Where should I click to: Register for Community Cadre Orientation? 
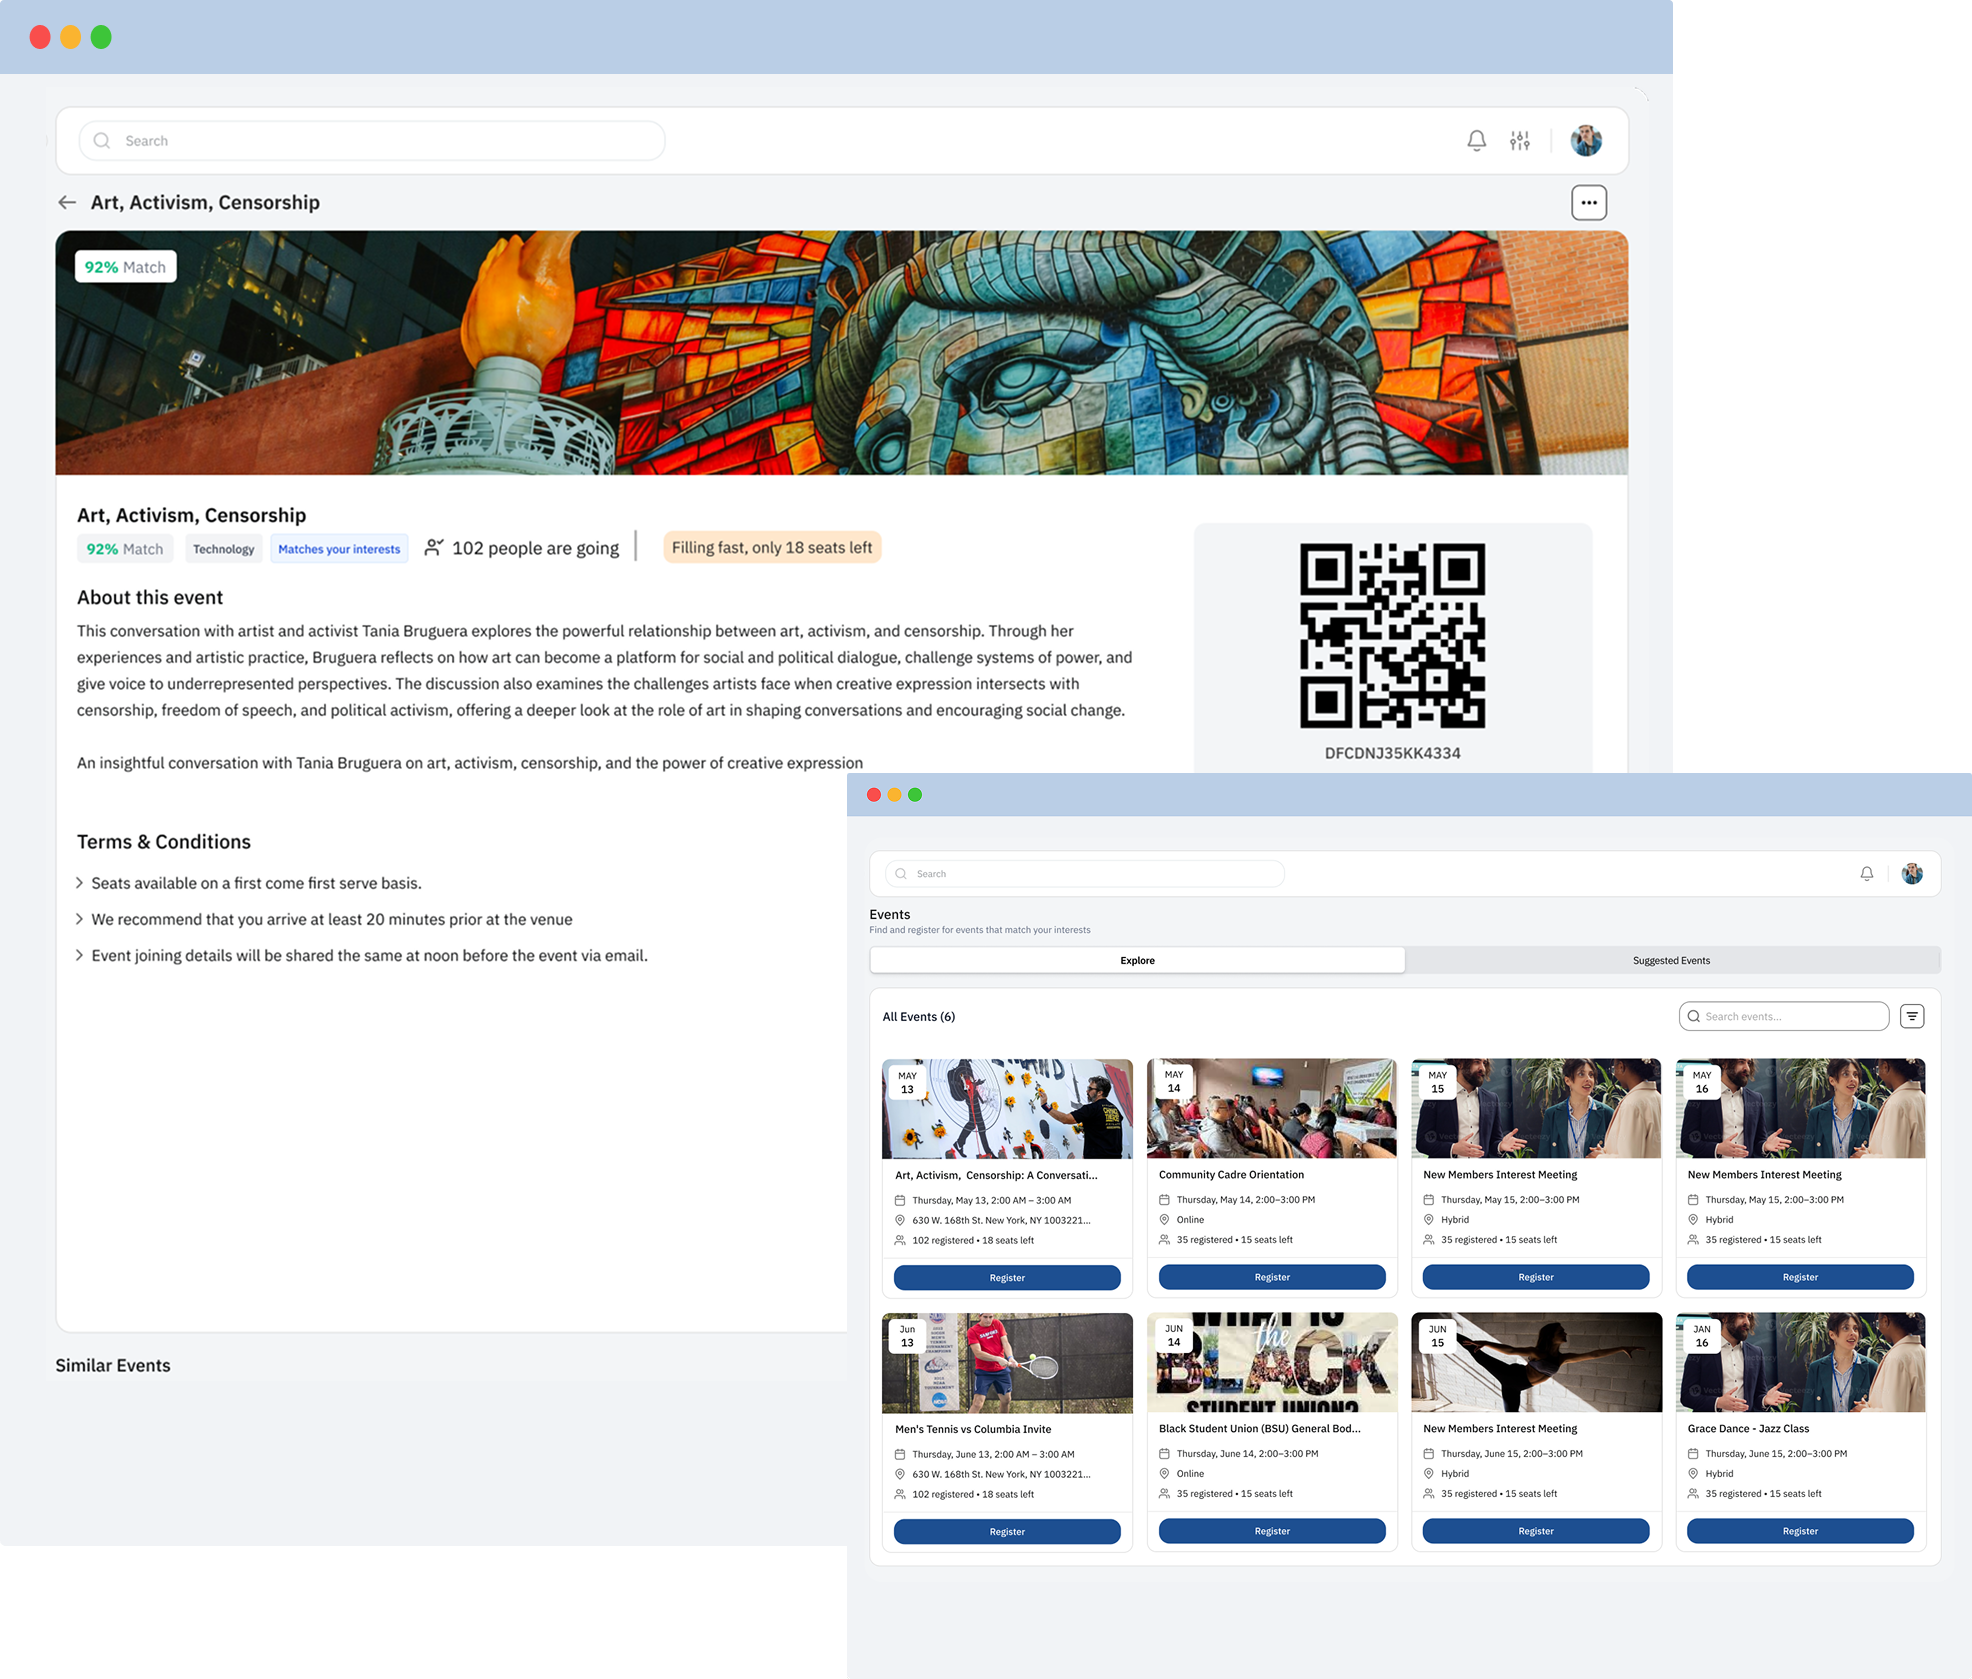pos(1272,1277)
